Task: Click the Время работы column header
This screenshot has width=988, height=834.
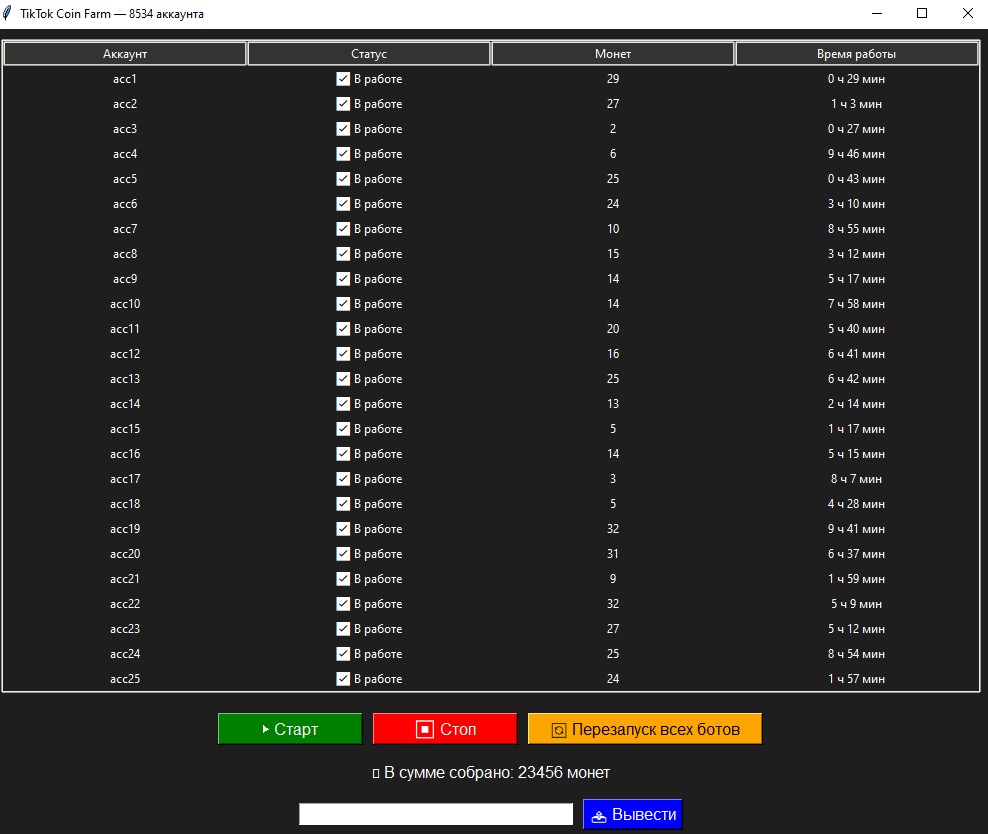Action: pyautogui.click(x=856, y=54)
